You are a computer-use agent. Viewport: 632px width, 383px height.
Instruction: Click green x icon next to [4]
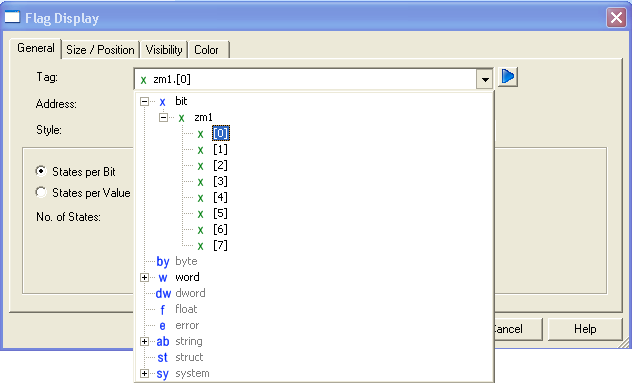(x=200, y=198)
